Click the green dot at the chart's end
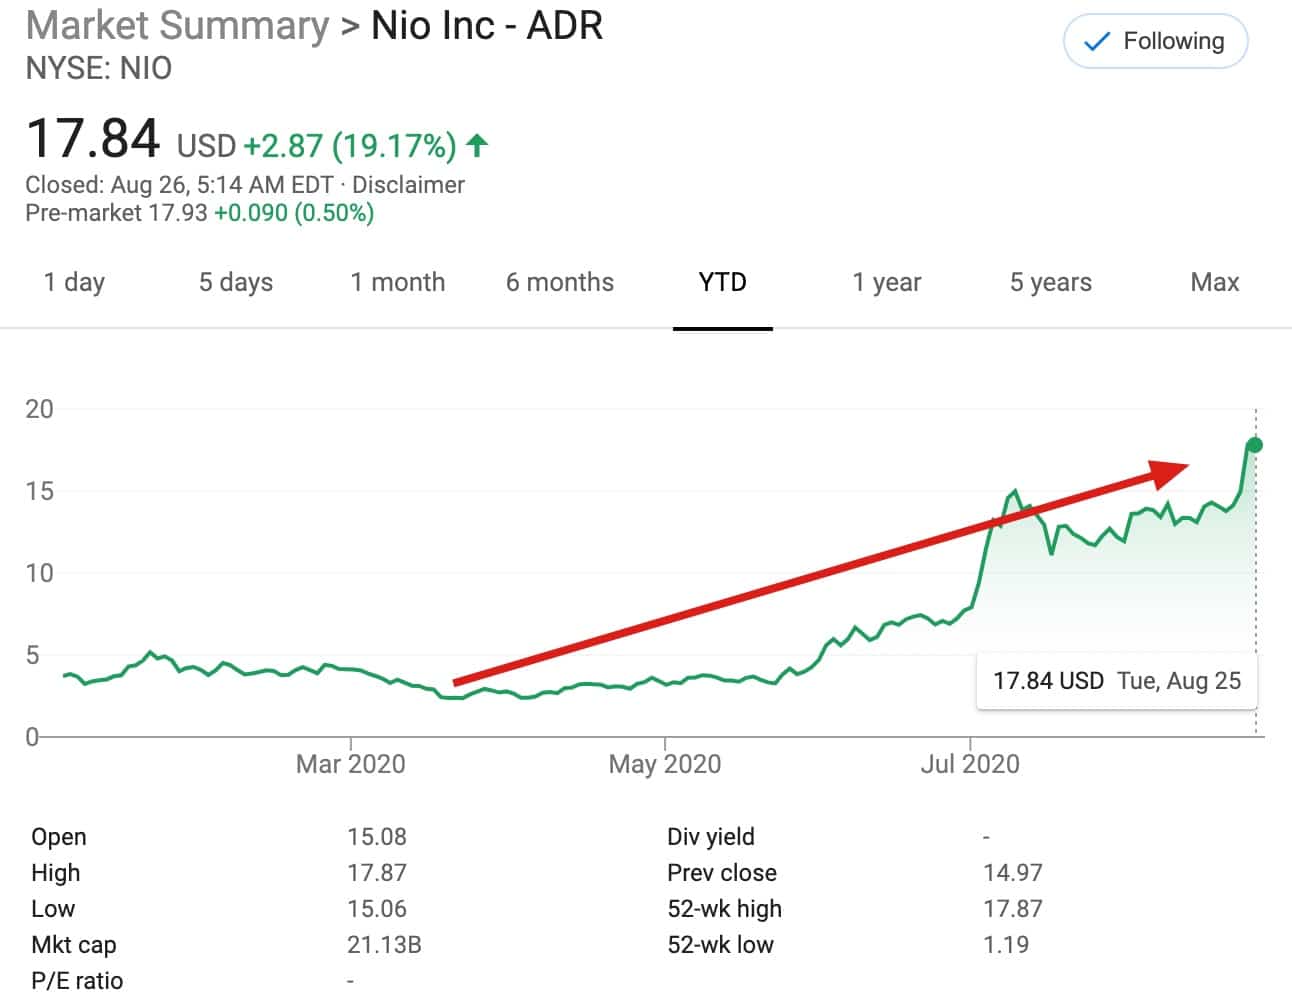1292x1004 pixels. pyautogui.click(x=1255, y=445)
